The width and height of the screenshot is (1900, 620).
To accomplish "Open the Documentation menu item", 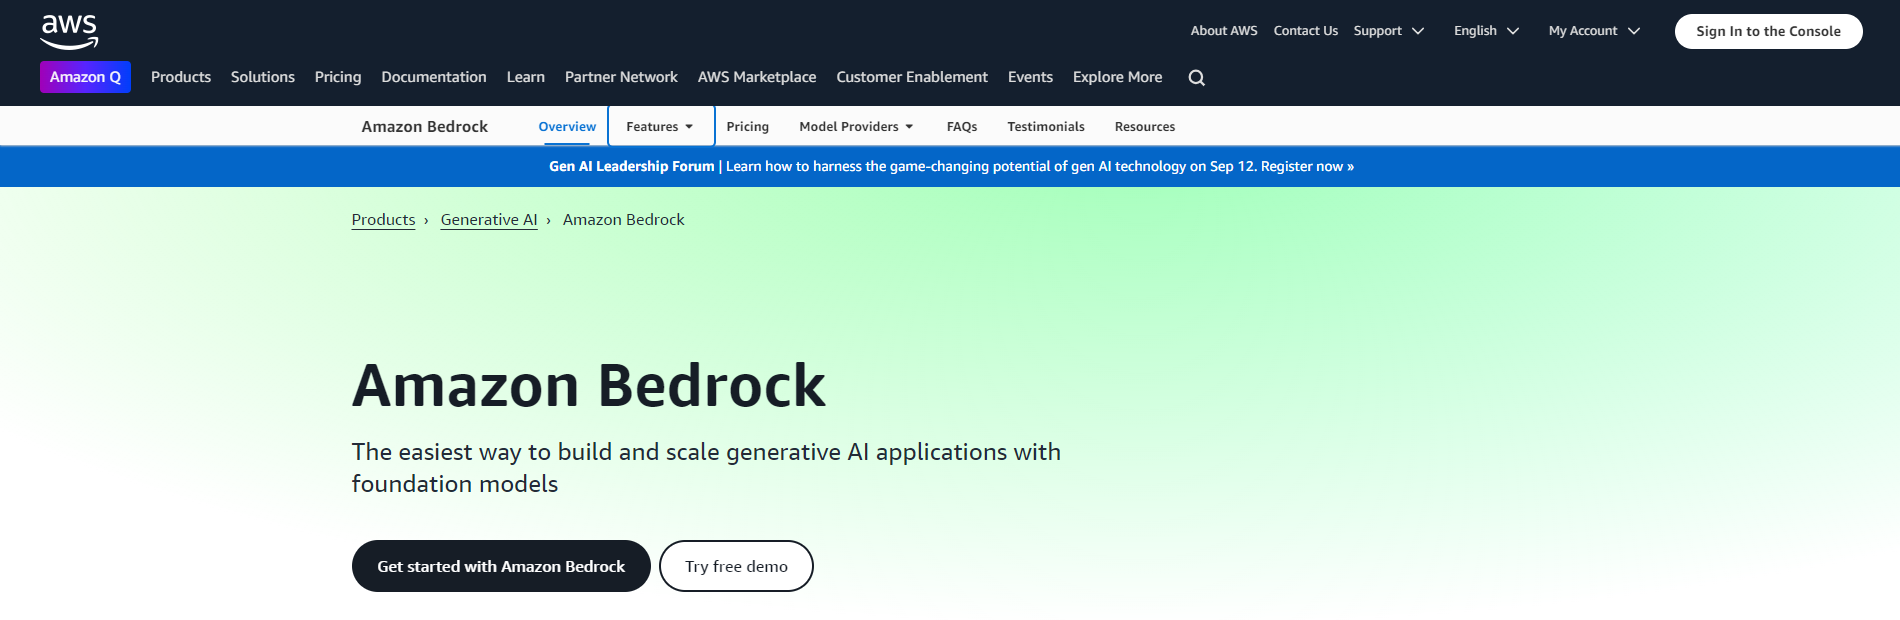I will click(434, 77).
